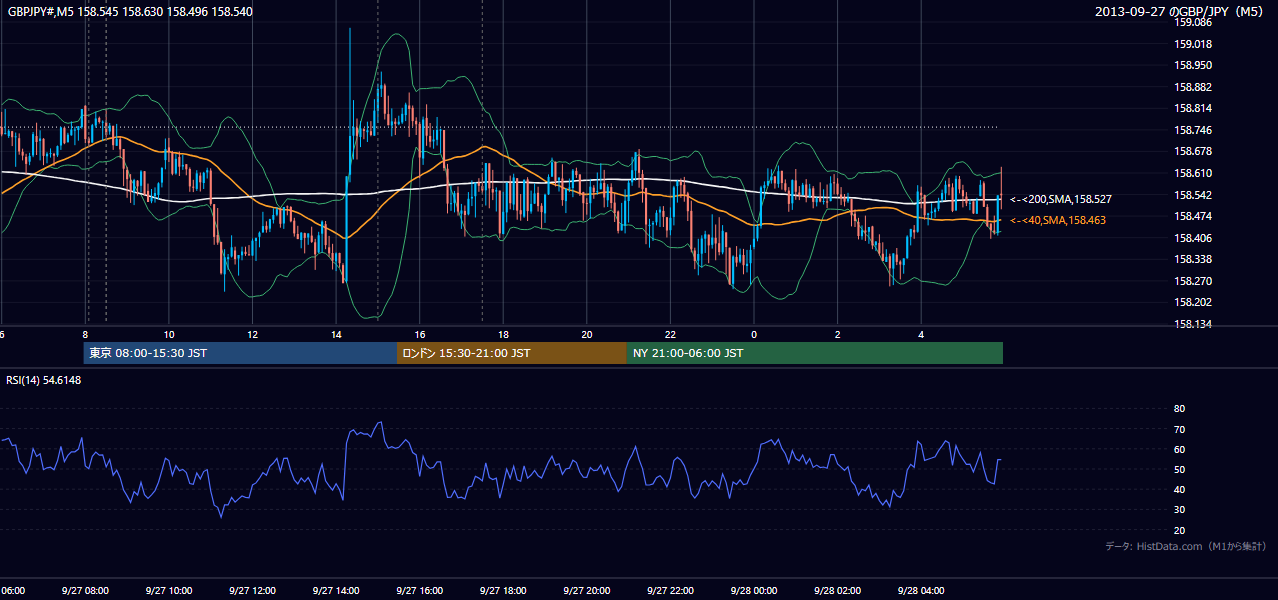Click the 158.814 price axis label
This screenshot has width=1278, height=600.
tap(1192, 109)
